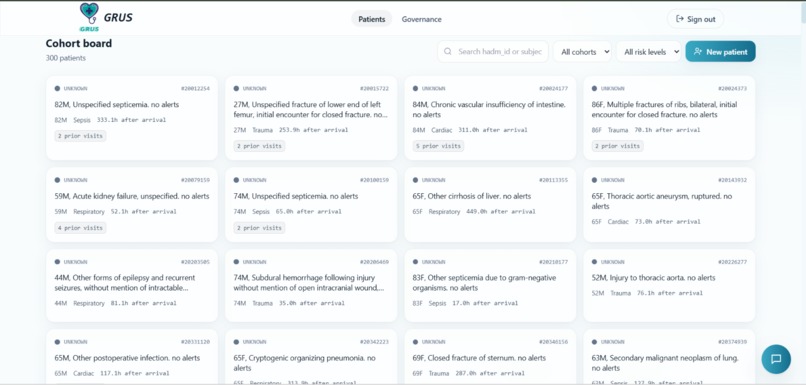Image resolution: width=806 pixels, height=385 pixels.
Task: Click '2 prior visits' on 86F card
Action: tap(617, 146)
